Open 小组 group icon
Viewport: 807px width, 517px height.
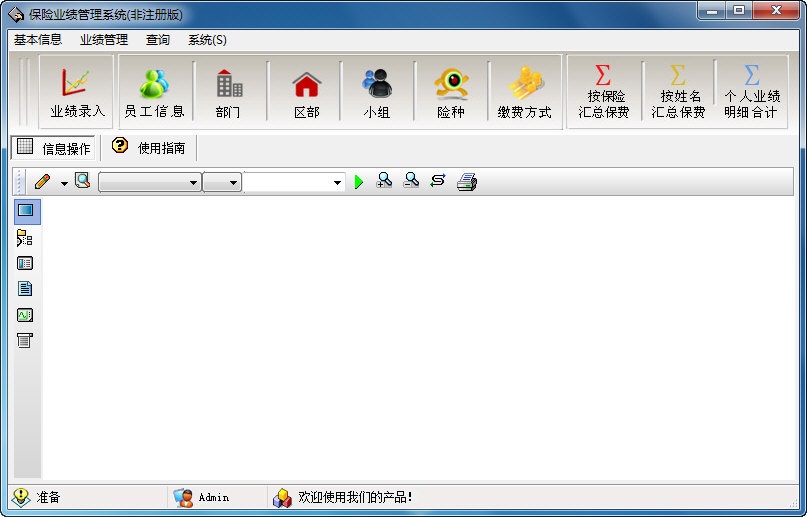pyautogui.click(x=377, y=92)
